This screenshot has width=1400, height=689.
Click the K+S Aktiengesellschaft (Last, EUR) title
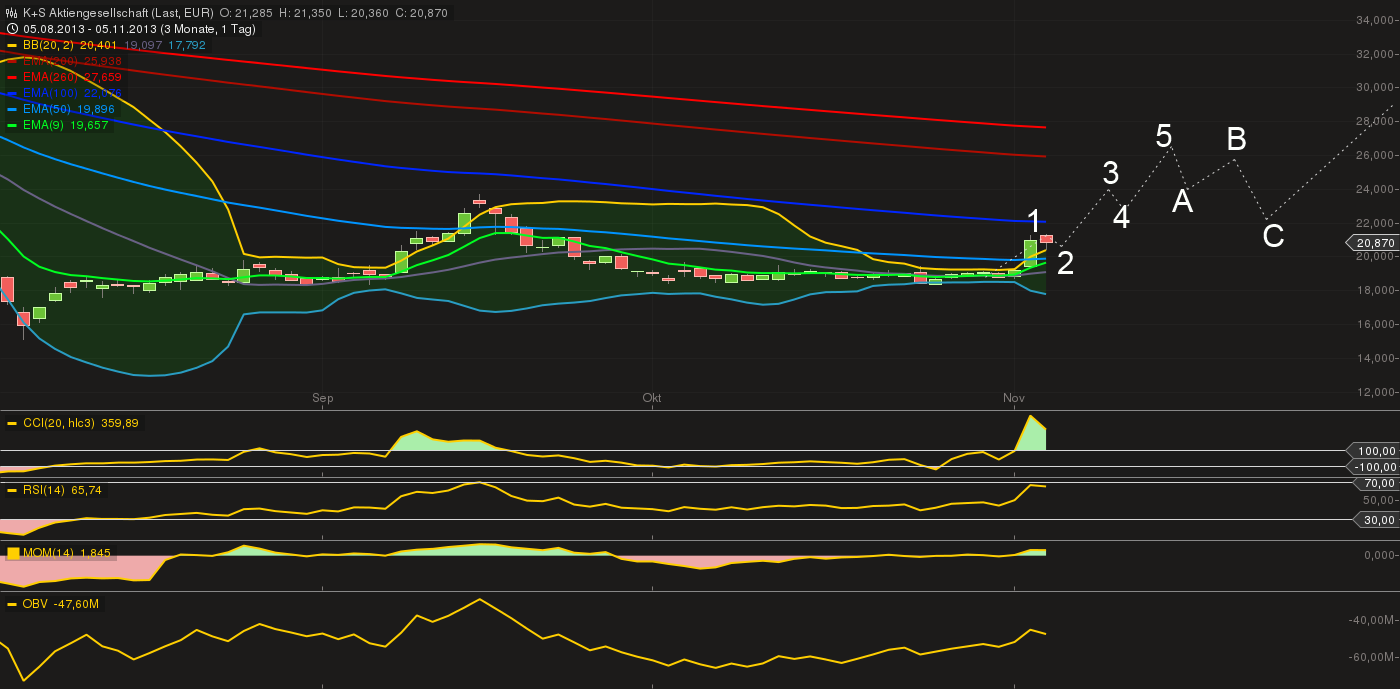pyautogui.click(x=117, y=13)
